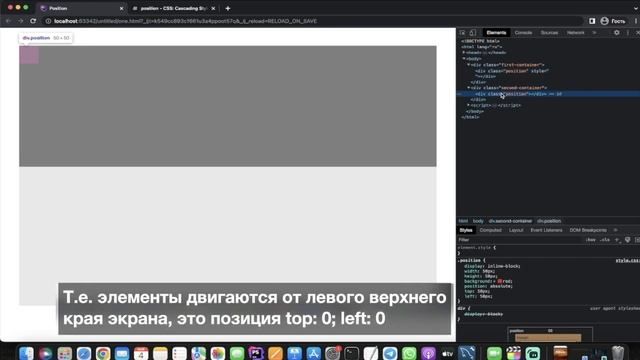Open App Store from the Dock

click(313, 353)
